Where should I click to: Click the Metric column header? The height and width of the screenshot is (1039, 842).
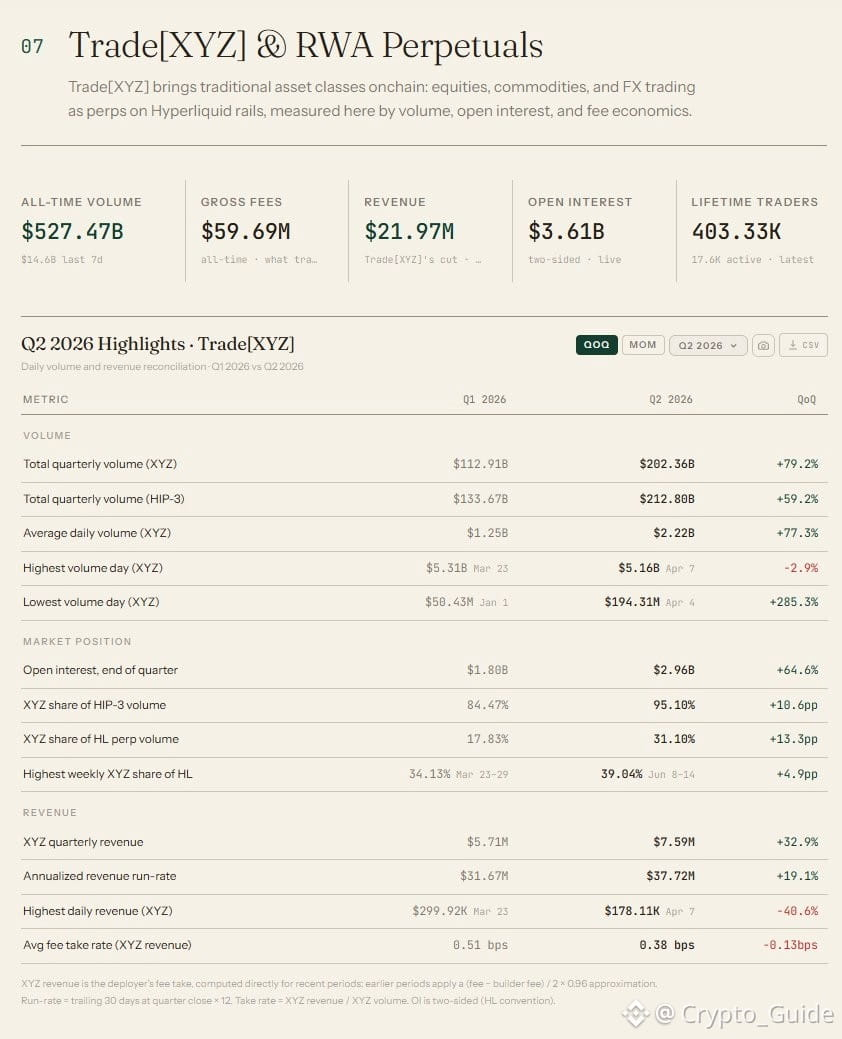point(46,400)
